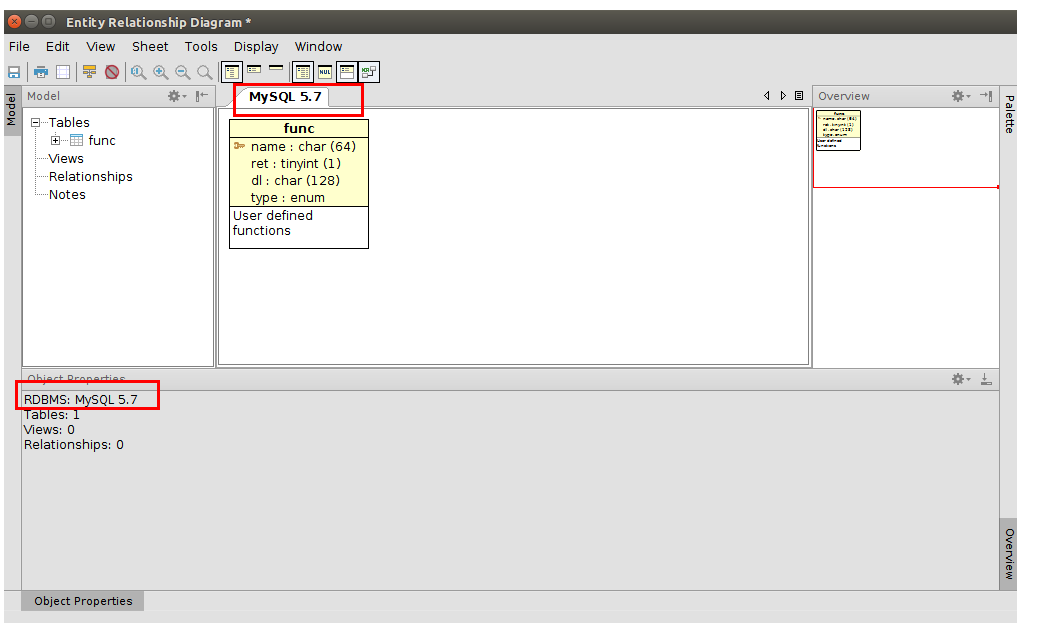Select the MySQL 5.7 sheet tab
Image resolution: width=1060 pixels, height=642 pixels.
click(285, 97)
